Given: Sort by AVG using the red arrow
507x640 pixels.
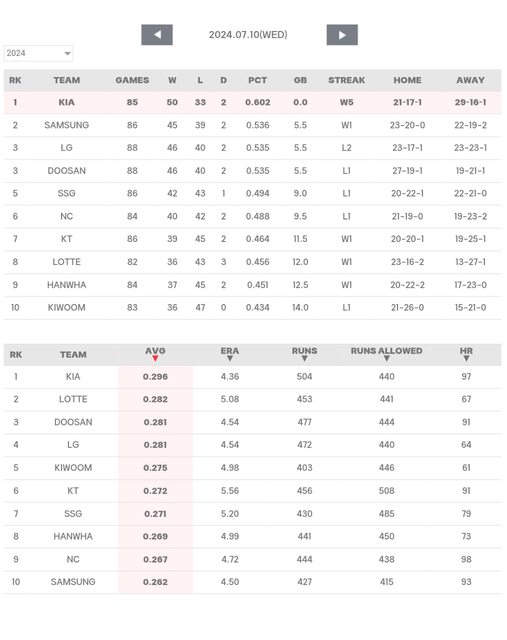Looking at the screenshot, I should [155, 358].
